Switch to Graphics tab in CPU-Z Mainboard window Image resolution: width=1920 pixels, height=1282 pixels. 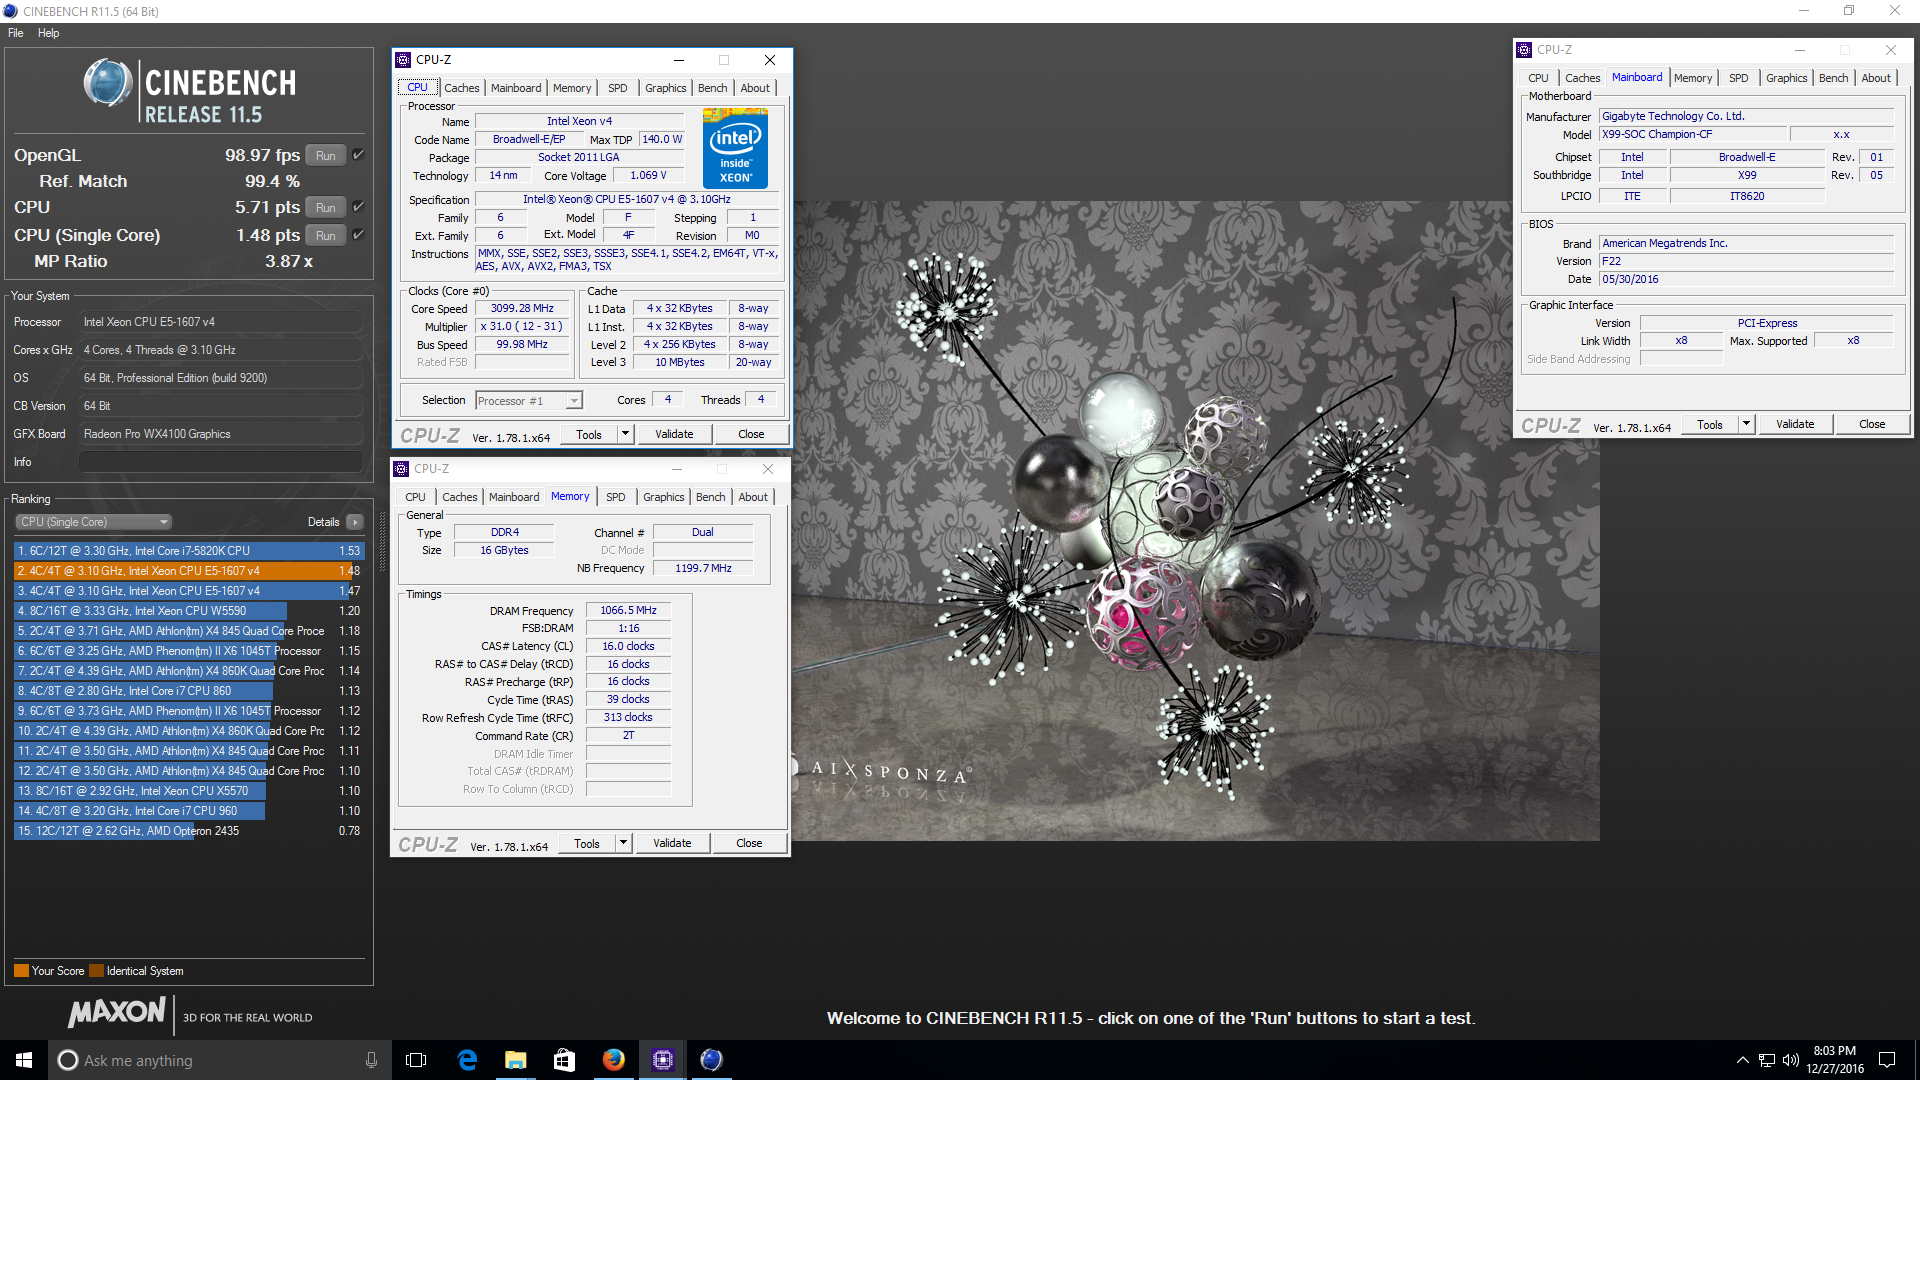tap(1786, 78)
